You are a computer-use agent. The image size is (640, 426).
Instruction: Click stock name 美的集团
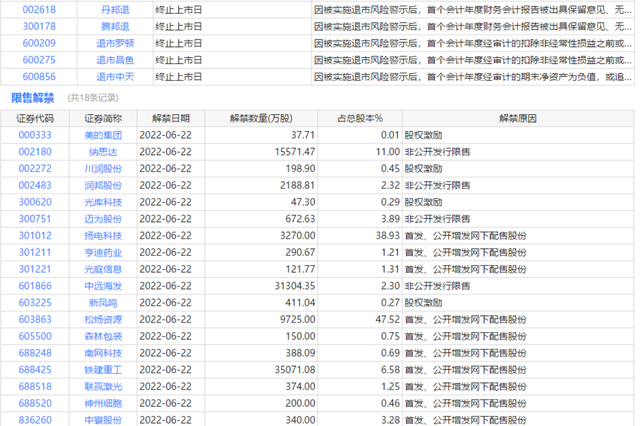pyautogui.click(x=103, y=135)
